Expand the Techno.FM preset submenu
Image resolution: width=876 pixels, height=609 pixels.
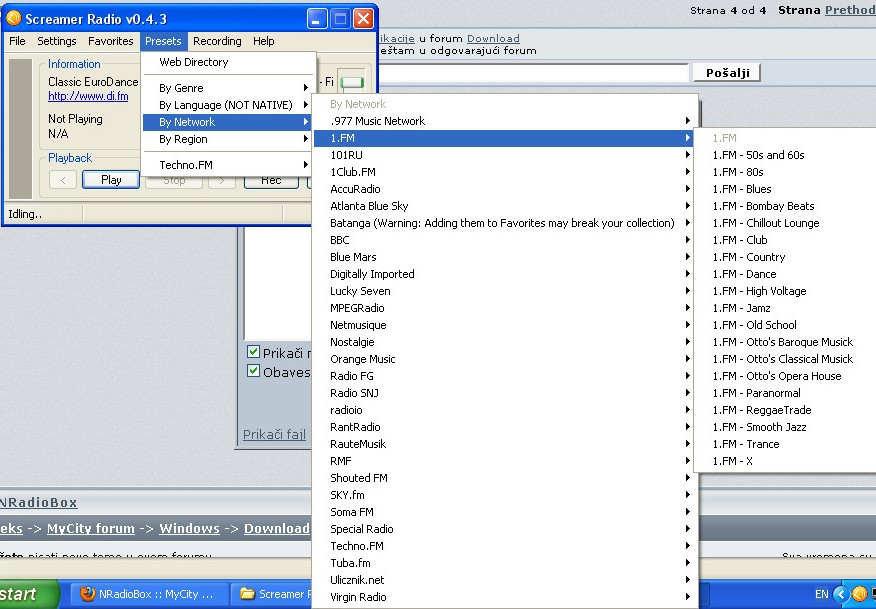228,165
